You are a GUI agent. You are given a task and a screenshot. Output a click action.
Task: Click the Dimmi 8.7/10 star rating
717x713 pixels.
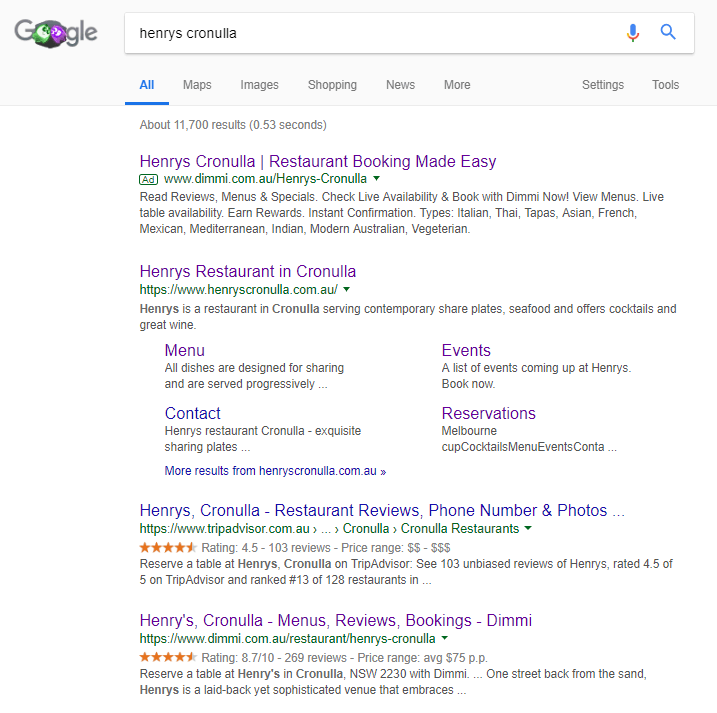pyautogui.click(x=168, y=657)
